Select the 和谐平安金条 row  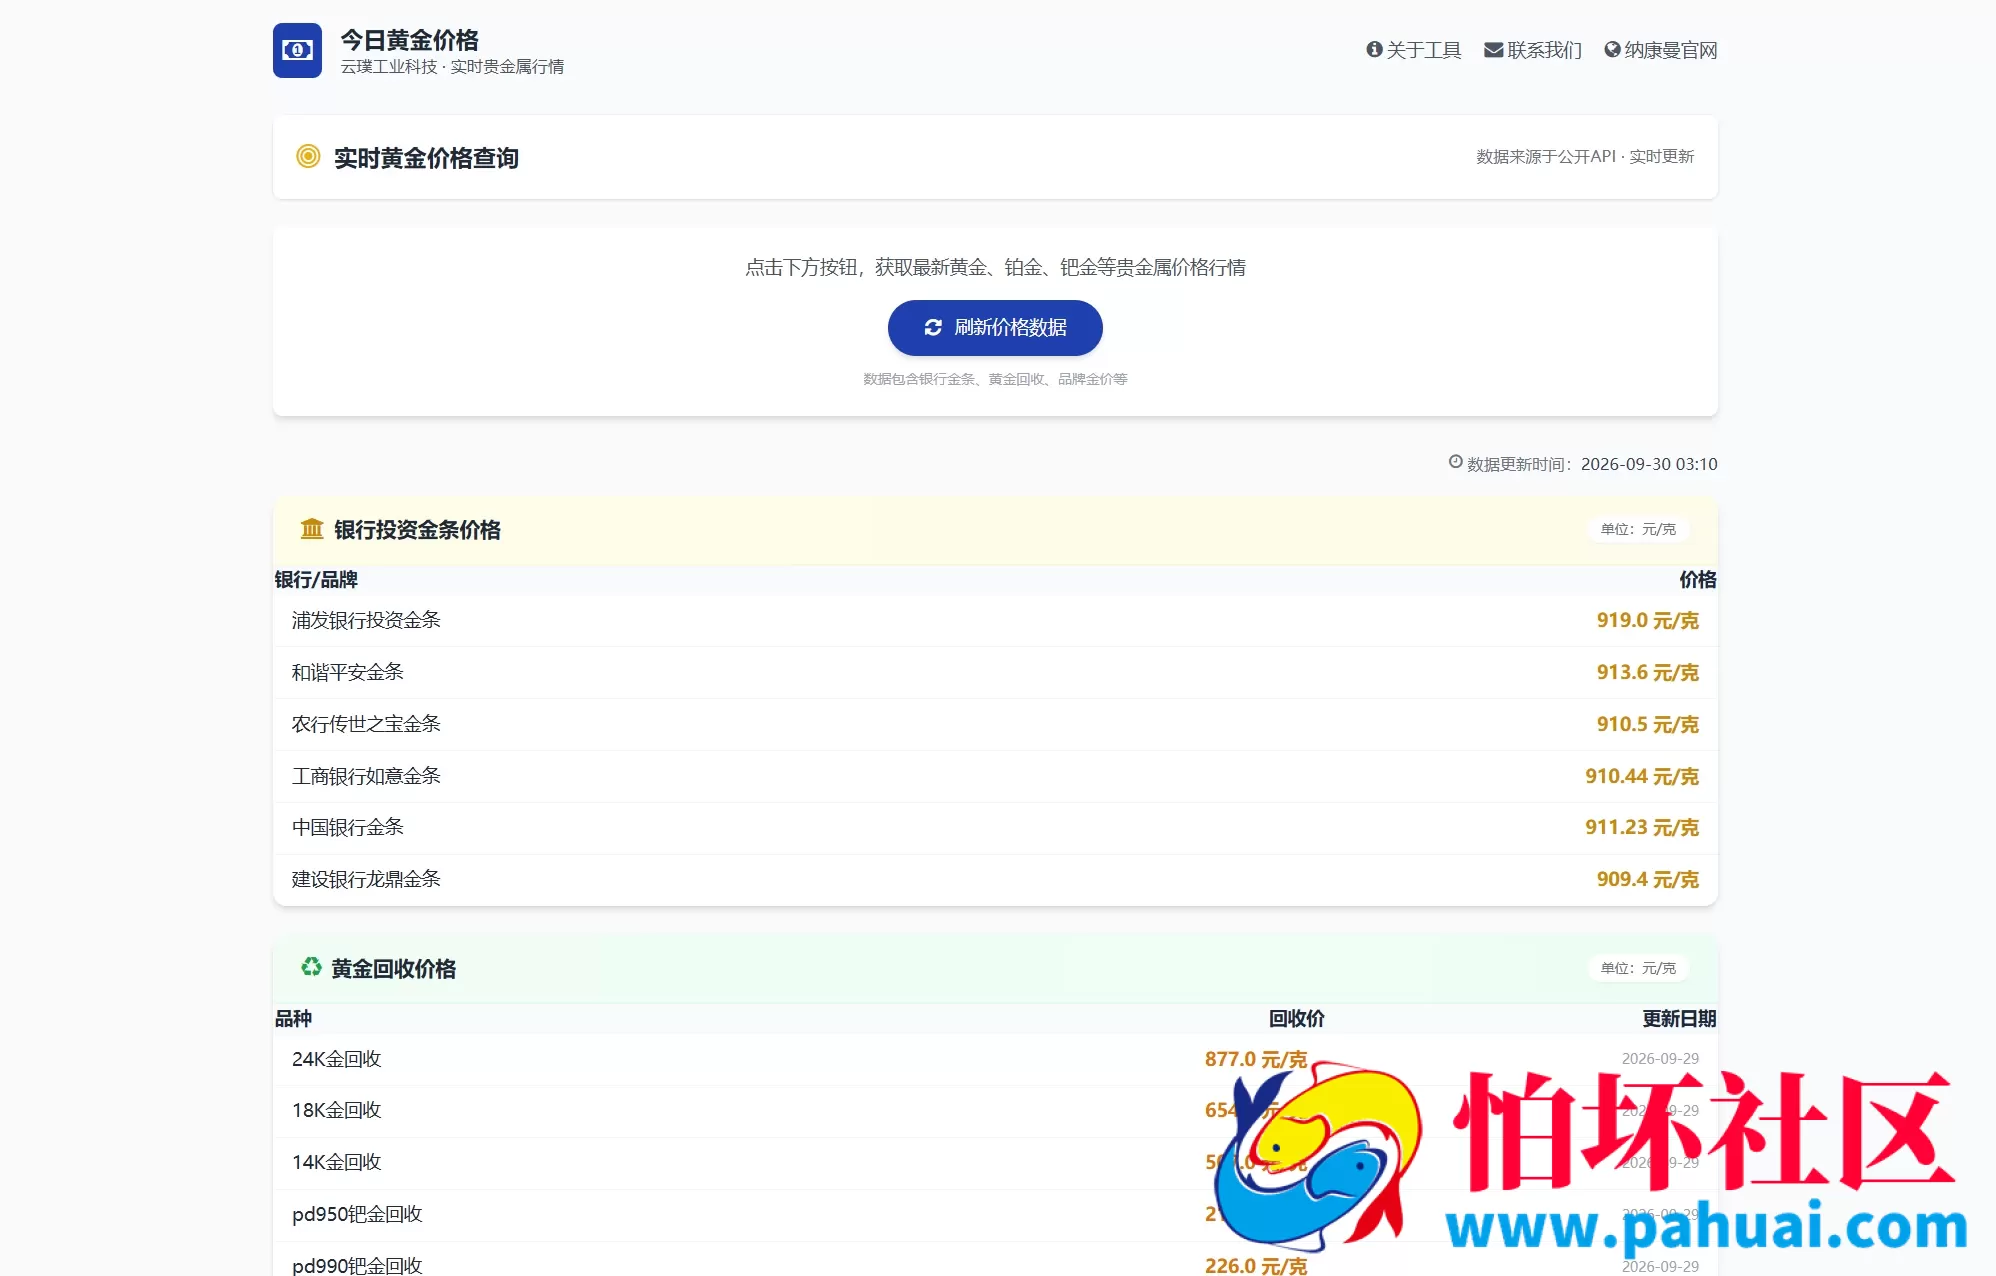[x=995, y=673]
